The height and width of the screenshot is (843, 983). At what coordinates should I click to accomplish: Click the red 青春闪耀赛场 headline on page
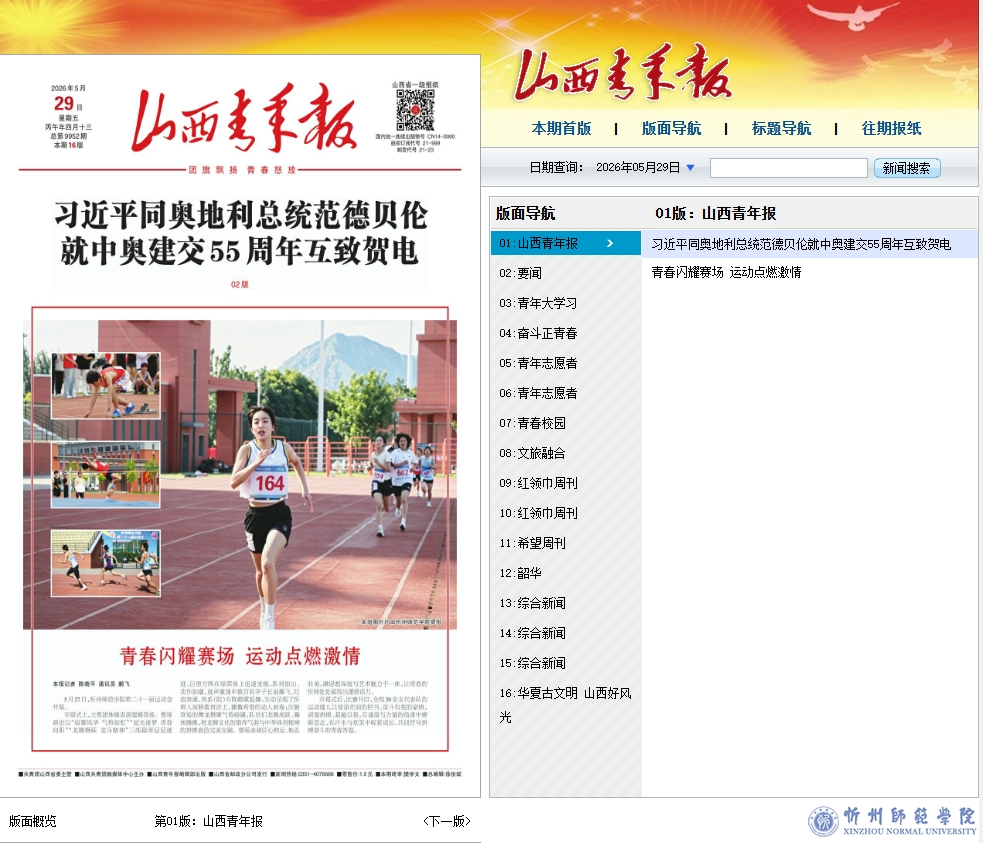tap(240, 656)
